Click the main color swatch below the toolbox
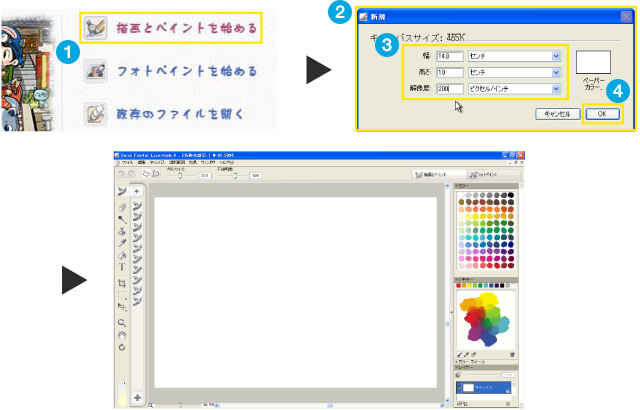The image size is (640, 410). coord(122,393)
